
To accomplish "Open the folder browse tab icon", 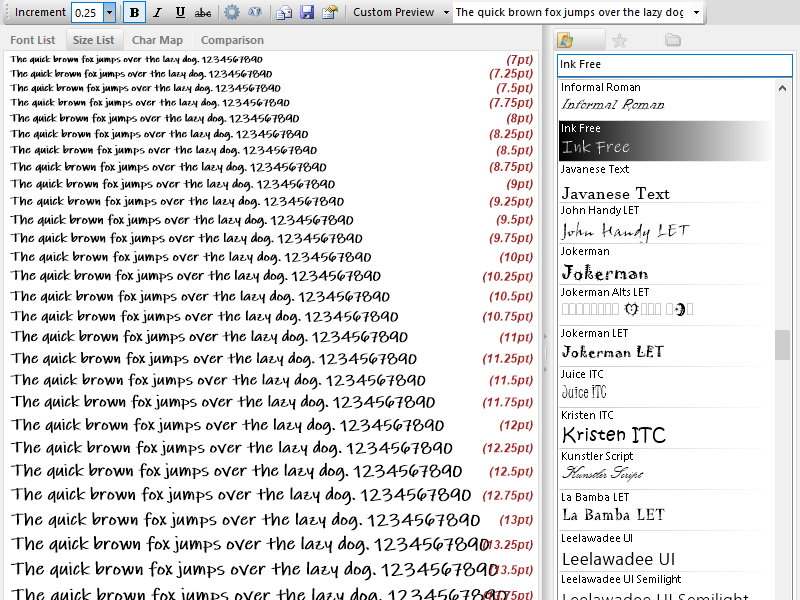I will [x=673, y=40].
